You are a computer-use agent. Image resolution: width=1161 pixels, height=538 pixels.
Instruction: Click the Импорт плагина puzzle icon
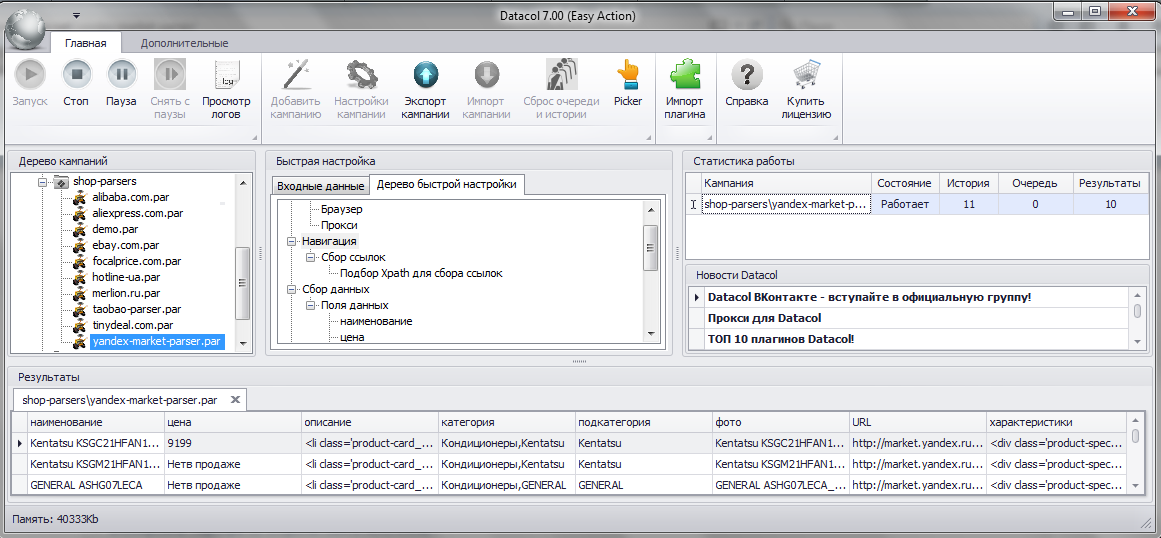coord(685,75)
